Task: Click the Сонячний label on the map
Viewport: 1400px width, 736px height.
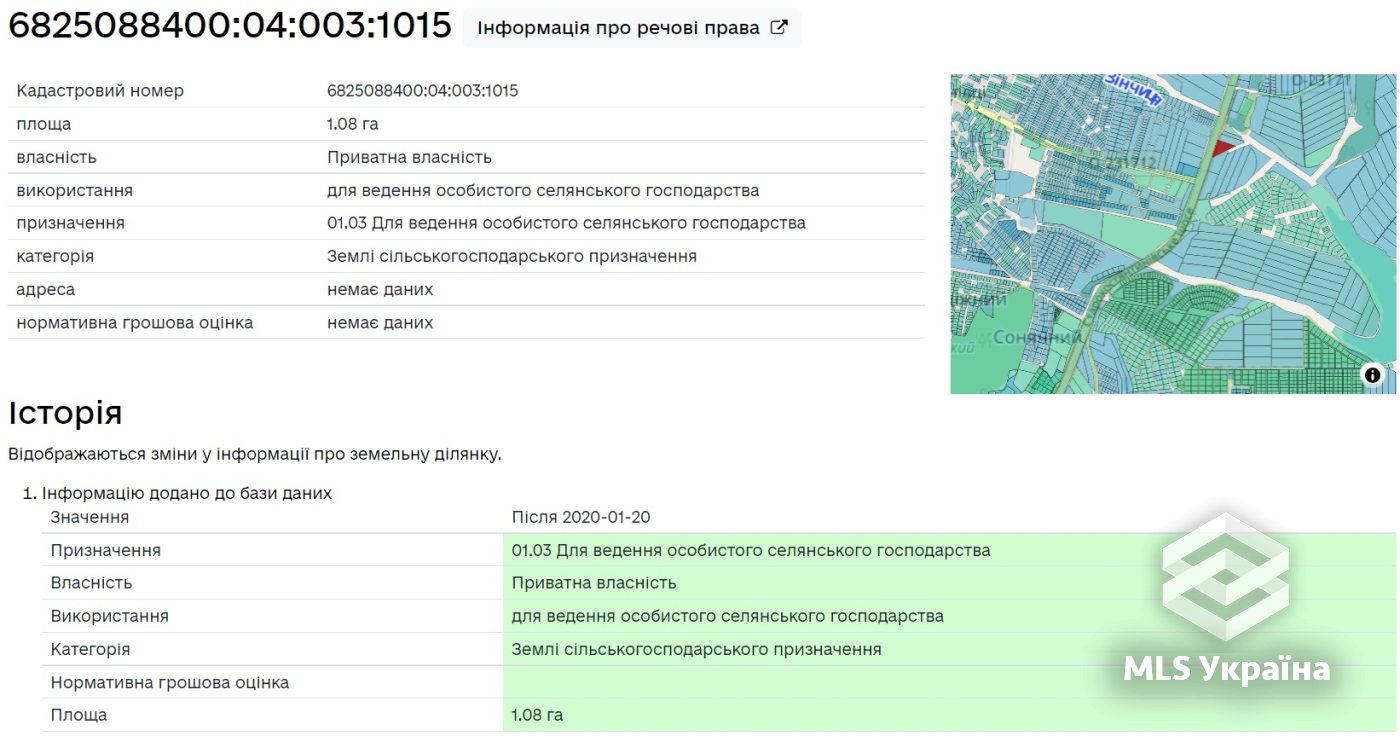Action: coord(1037,338)
